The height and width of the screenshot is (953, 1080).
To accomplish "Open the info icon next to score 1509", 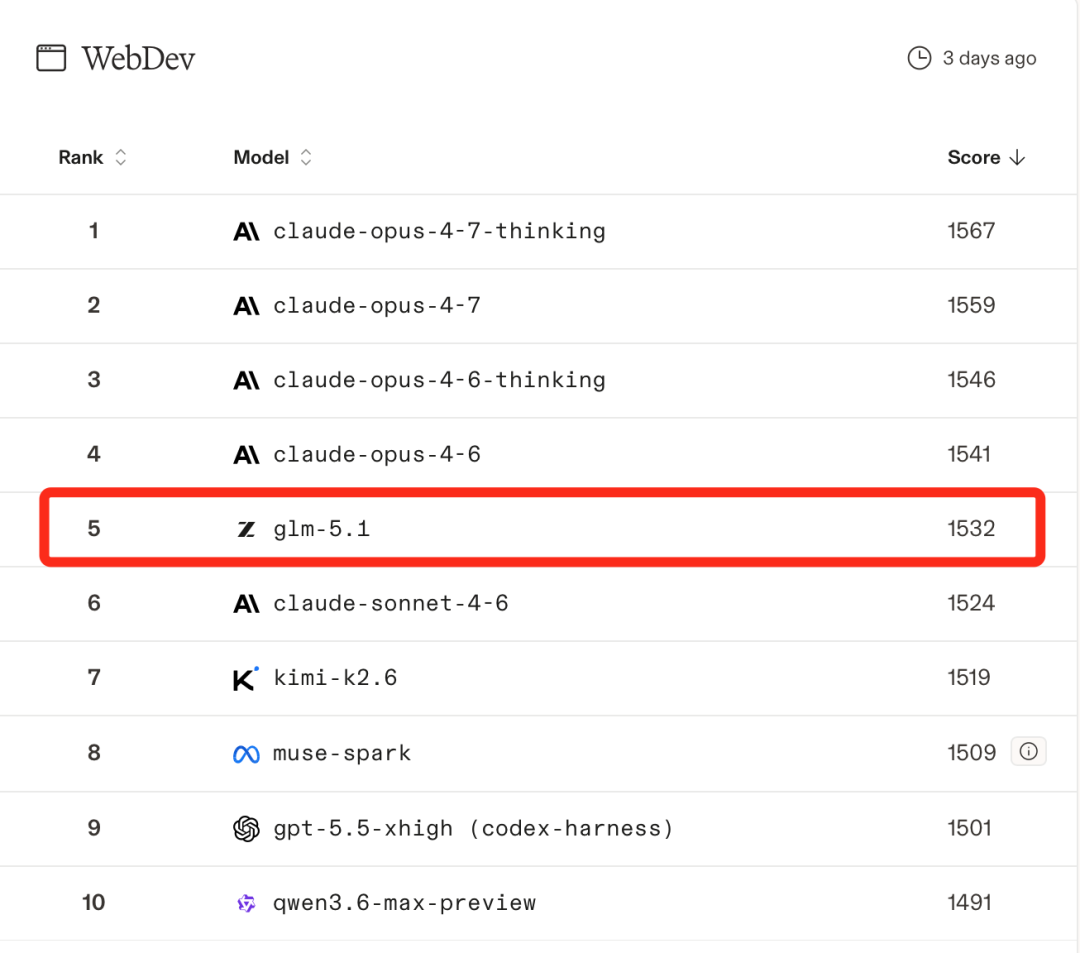I will (1028, 751).
